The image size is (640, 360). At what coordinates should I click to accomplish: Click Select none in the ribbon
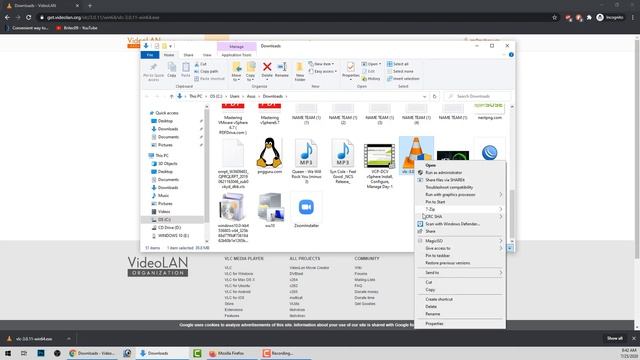tap(400, 71)
